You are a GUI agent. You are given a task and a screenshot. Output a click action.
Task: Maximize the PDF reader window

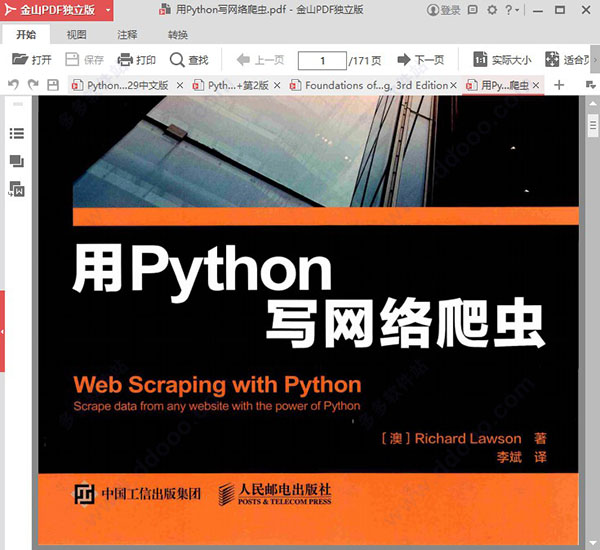560,10
